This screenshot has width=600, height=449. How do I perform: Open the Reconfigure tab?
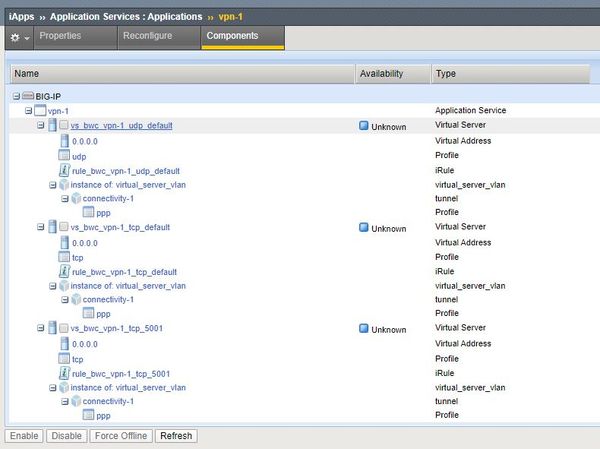(x=147, y=36)
